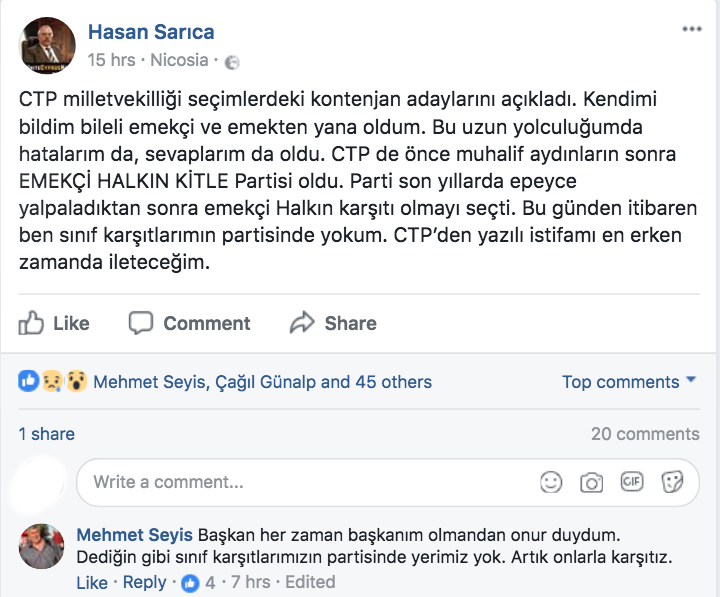Click Mehmet Seyis's comment avatar
The width and height of the screenshot is (720, 597).
tap(42, 546)
